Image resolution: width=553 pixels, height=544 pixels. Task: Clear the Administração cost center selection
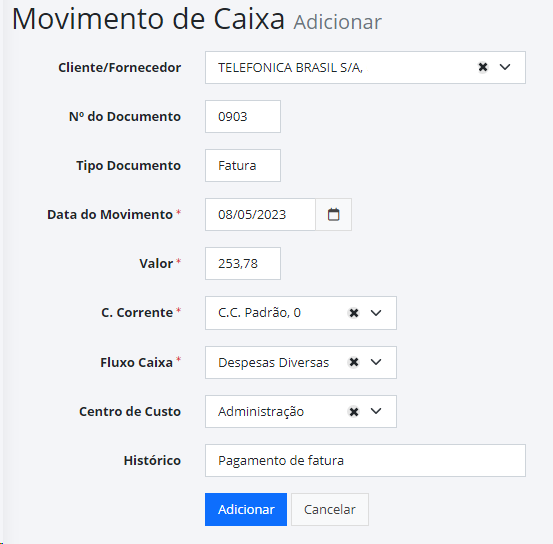coord(353,411)
